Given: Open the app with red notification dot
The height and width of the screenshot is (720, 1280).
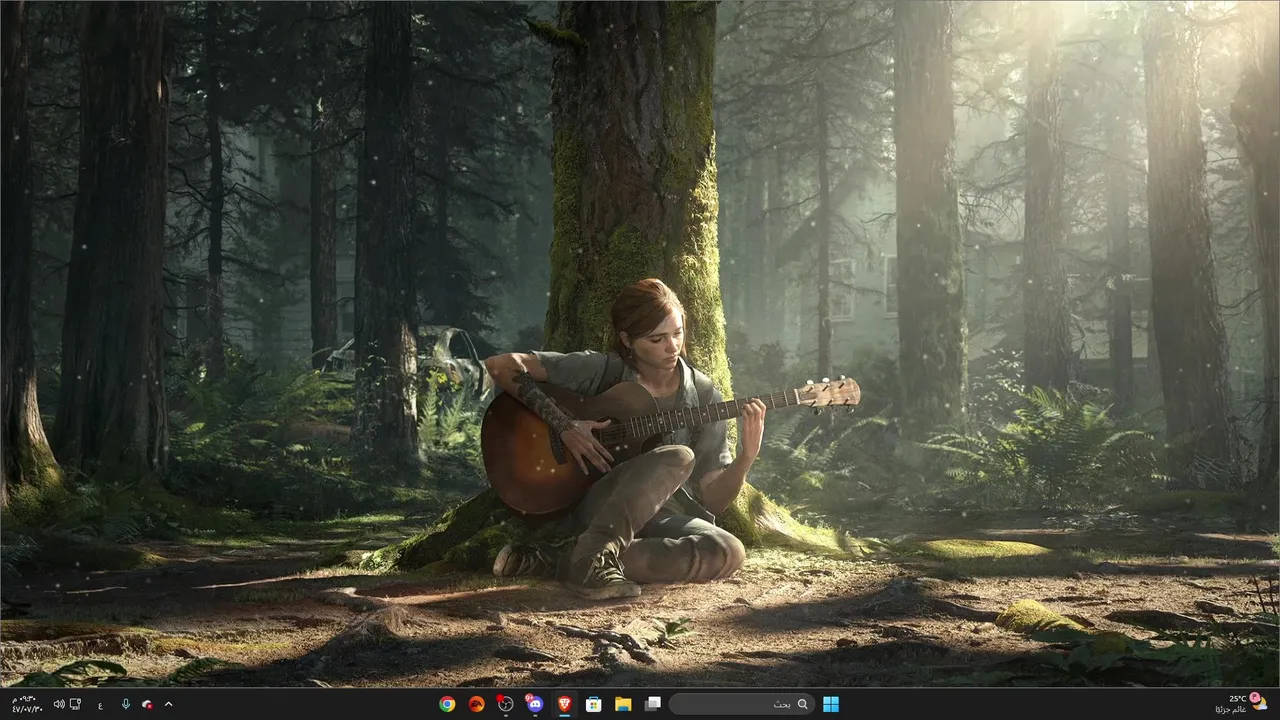Looking at the screenshot, I should pyautogui.click(x=505, y=704).
